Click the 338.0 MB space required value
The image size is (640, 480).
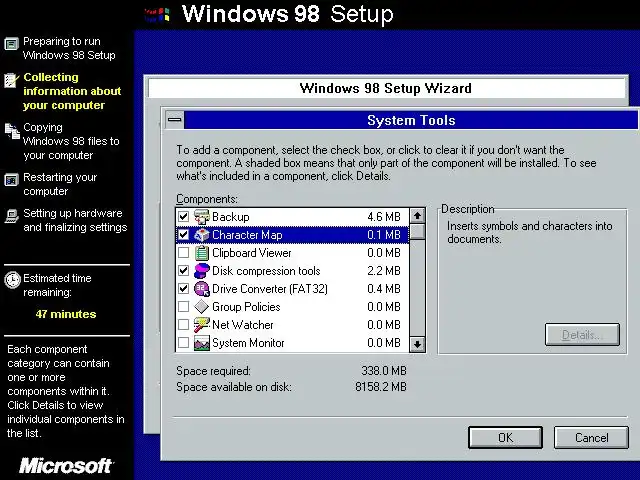[384, 371]
